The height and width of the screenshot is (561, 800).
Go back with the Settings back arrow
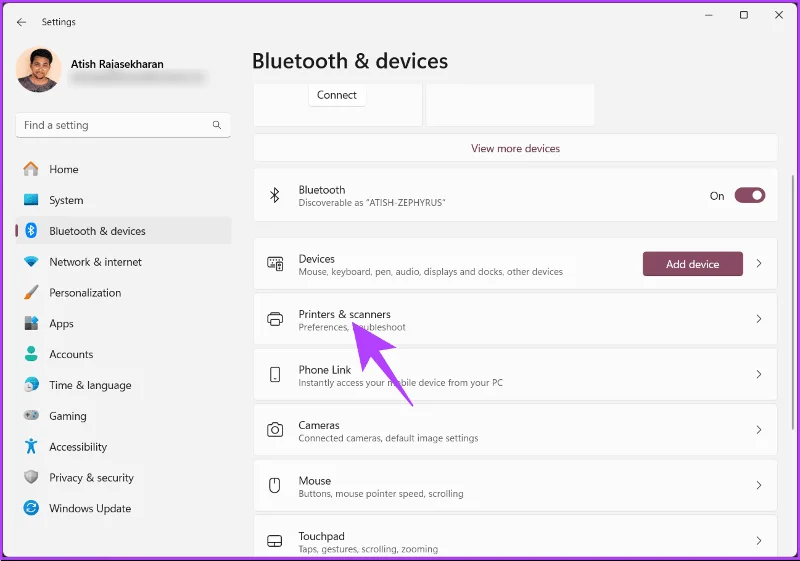21,22
